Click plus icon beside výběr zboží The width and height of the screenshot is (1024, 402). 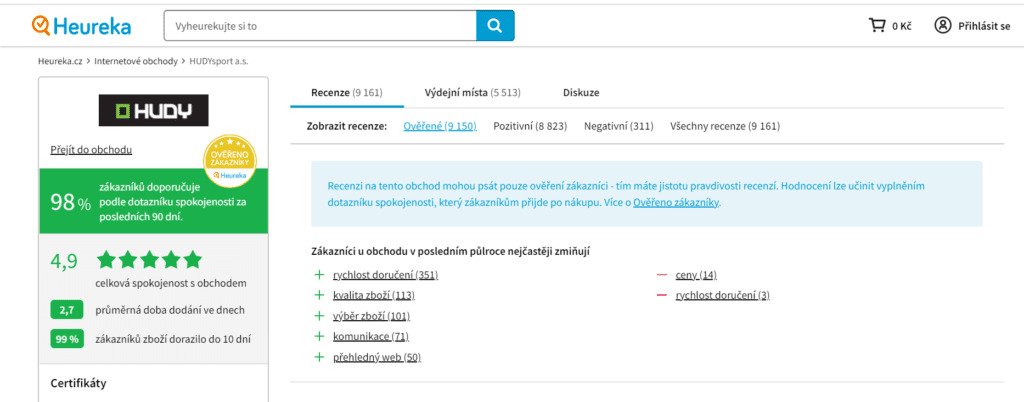pos(319,316)
